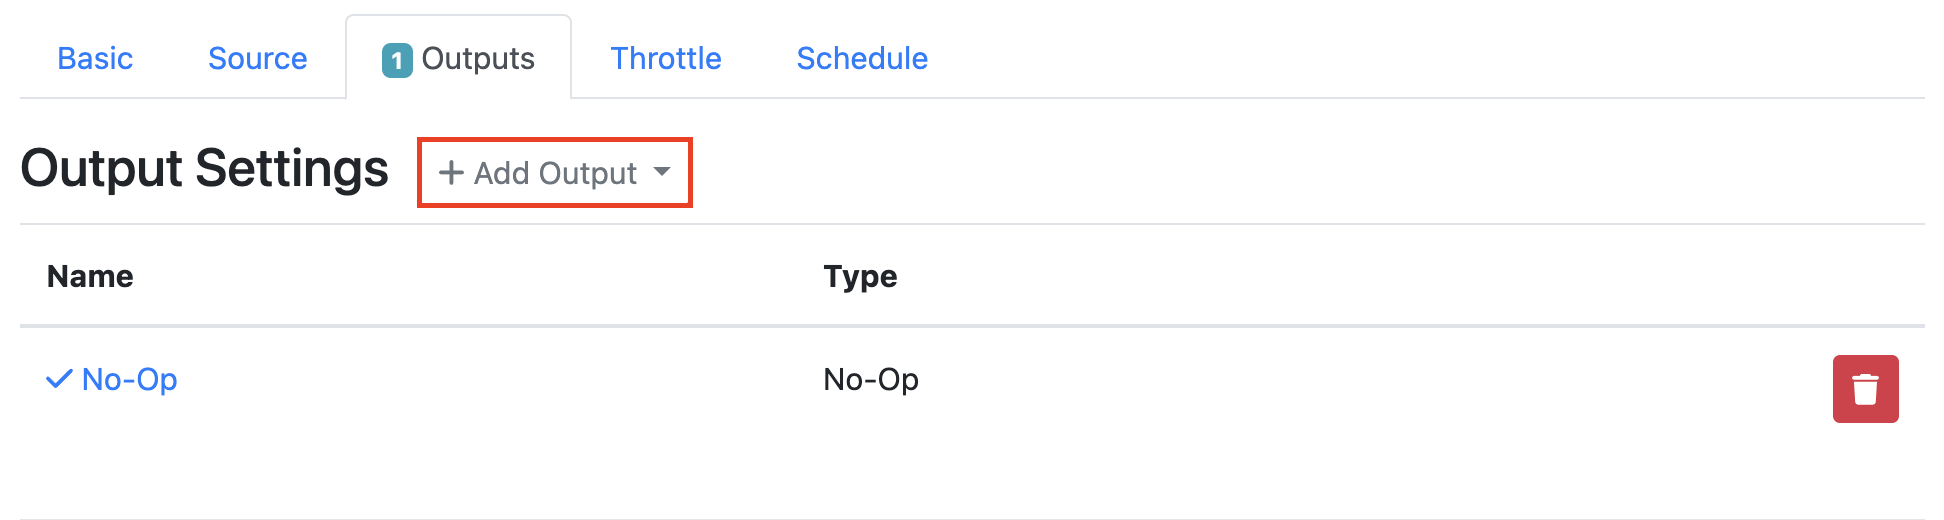Click the No-Op type cell
The width and height of the screenshot is (1944, 520).
point(870,380)
